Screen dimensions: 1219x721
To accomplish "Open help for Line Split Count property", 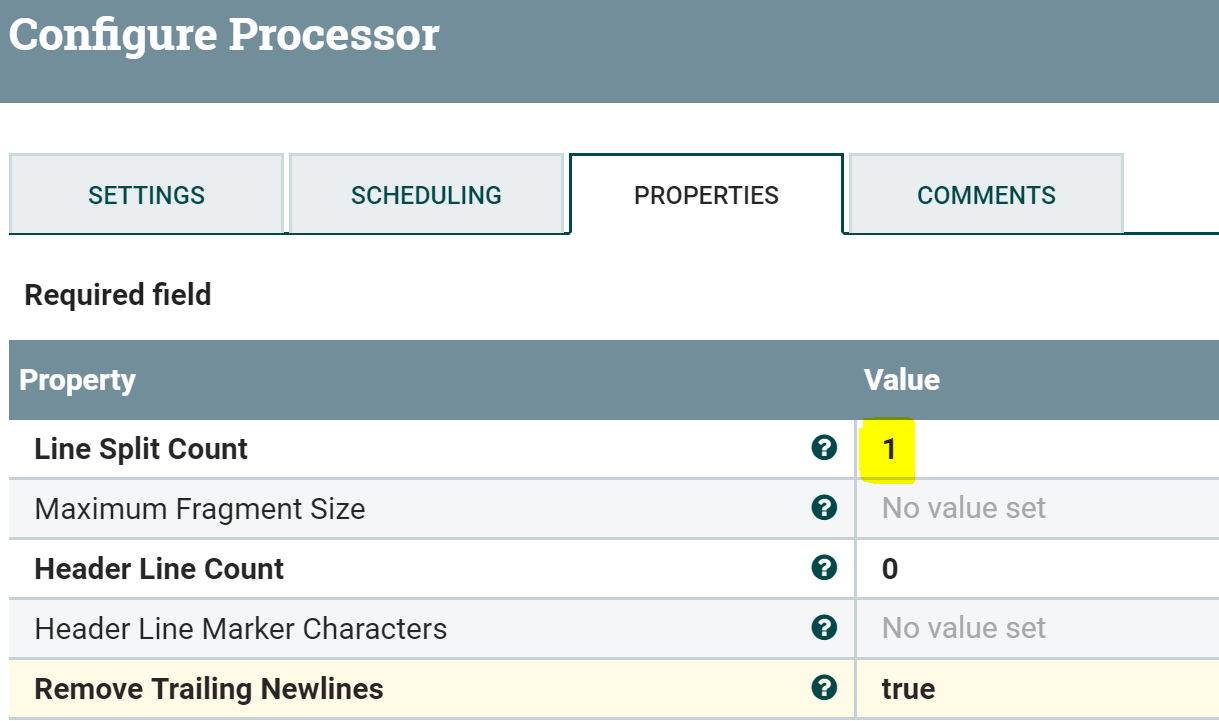I will tap(823, 448).
